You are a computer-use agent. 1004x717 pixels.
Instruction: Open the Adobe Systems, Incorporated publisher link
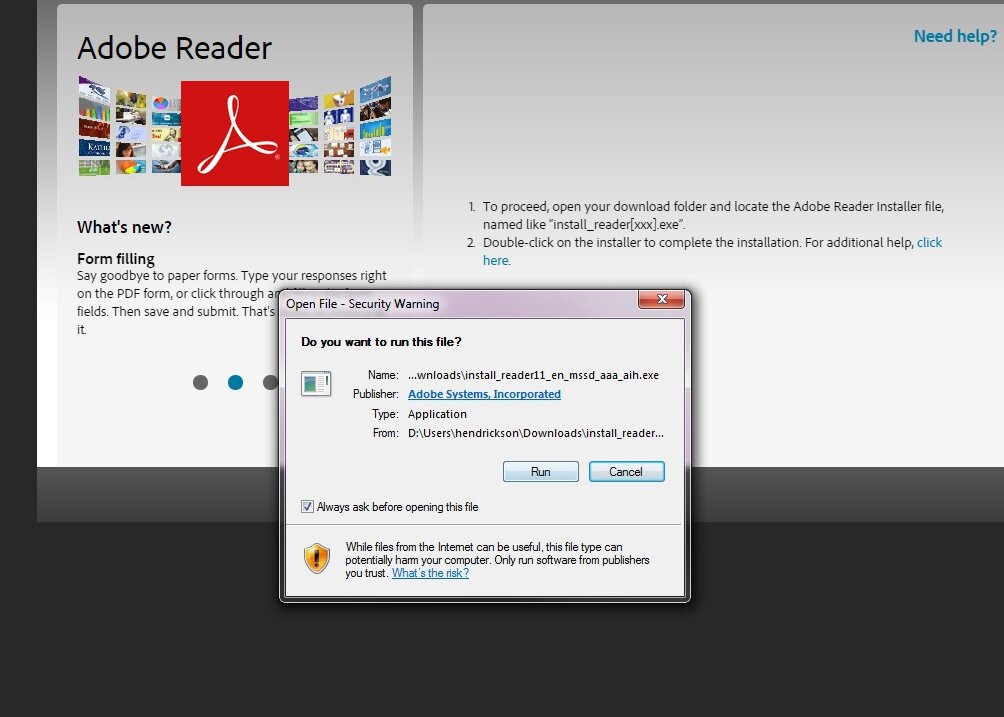point(484,394)
